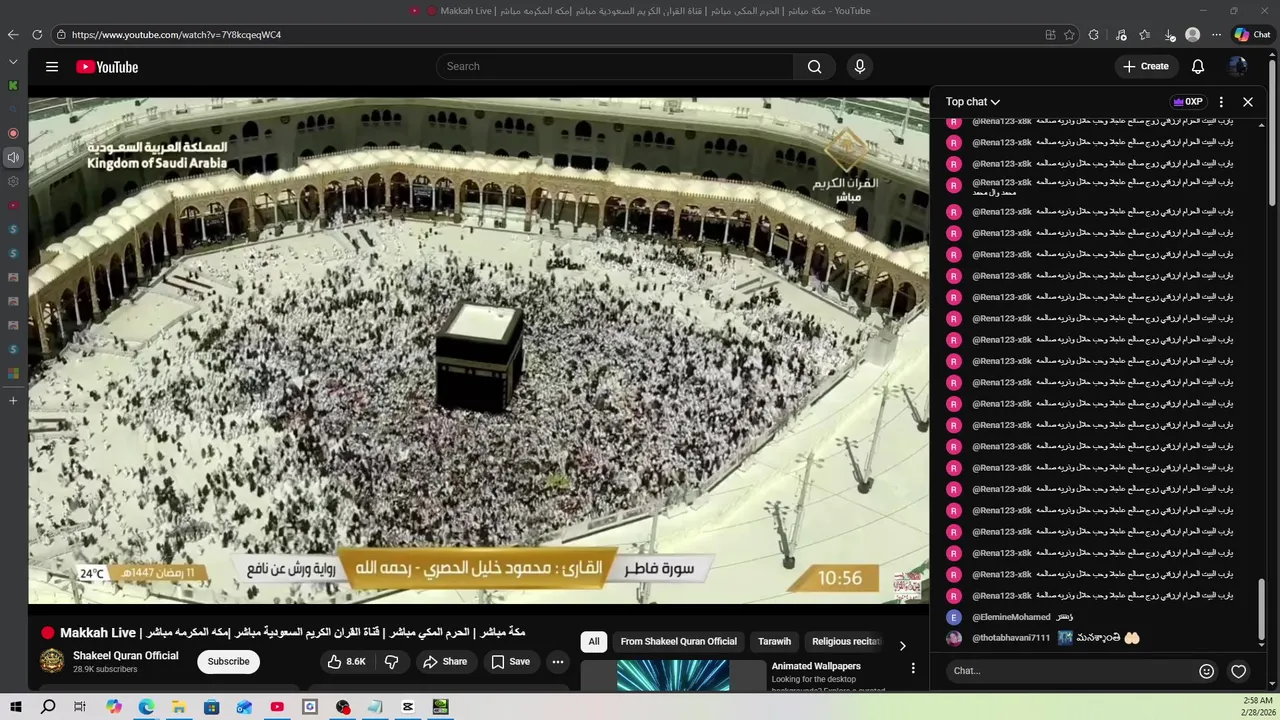Screen dimensions: 1280x720
Task: Click the YouTube Search input field
Action: click(615, 66)
